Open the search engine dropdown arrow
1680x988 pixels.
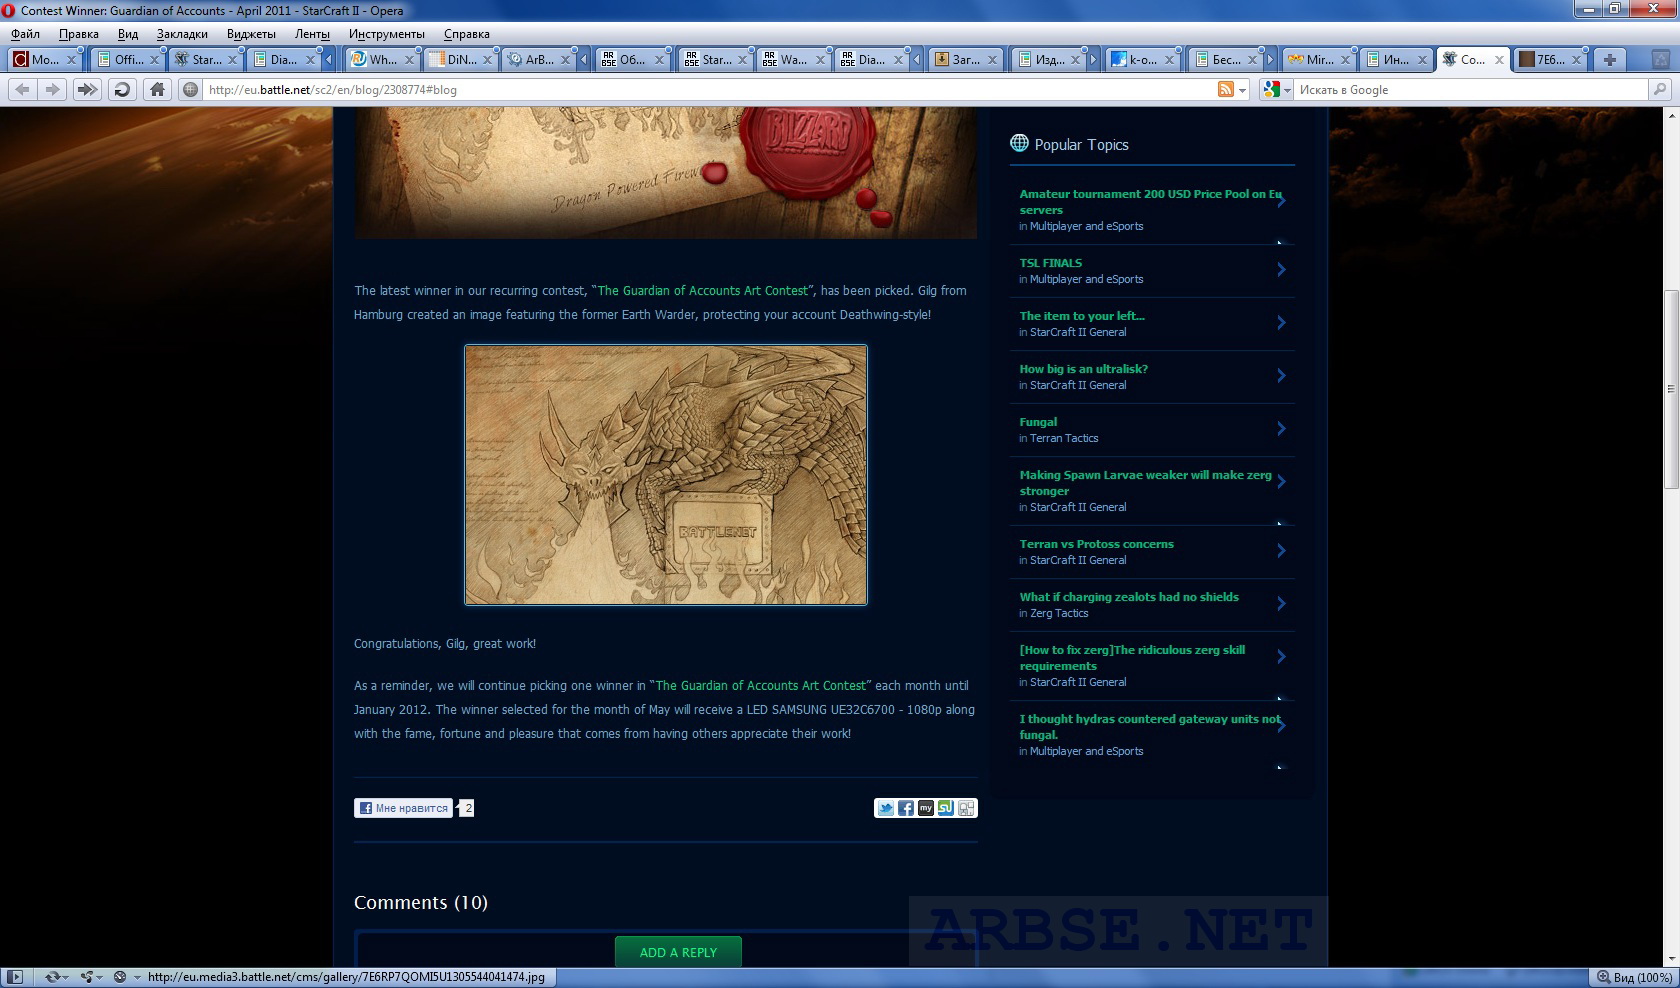click(x=1287, y=90)
